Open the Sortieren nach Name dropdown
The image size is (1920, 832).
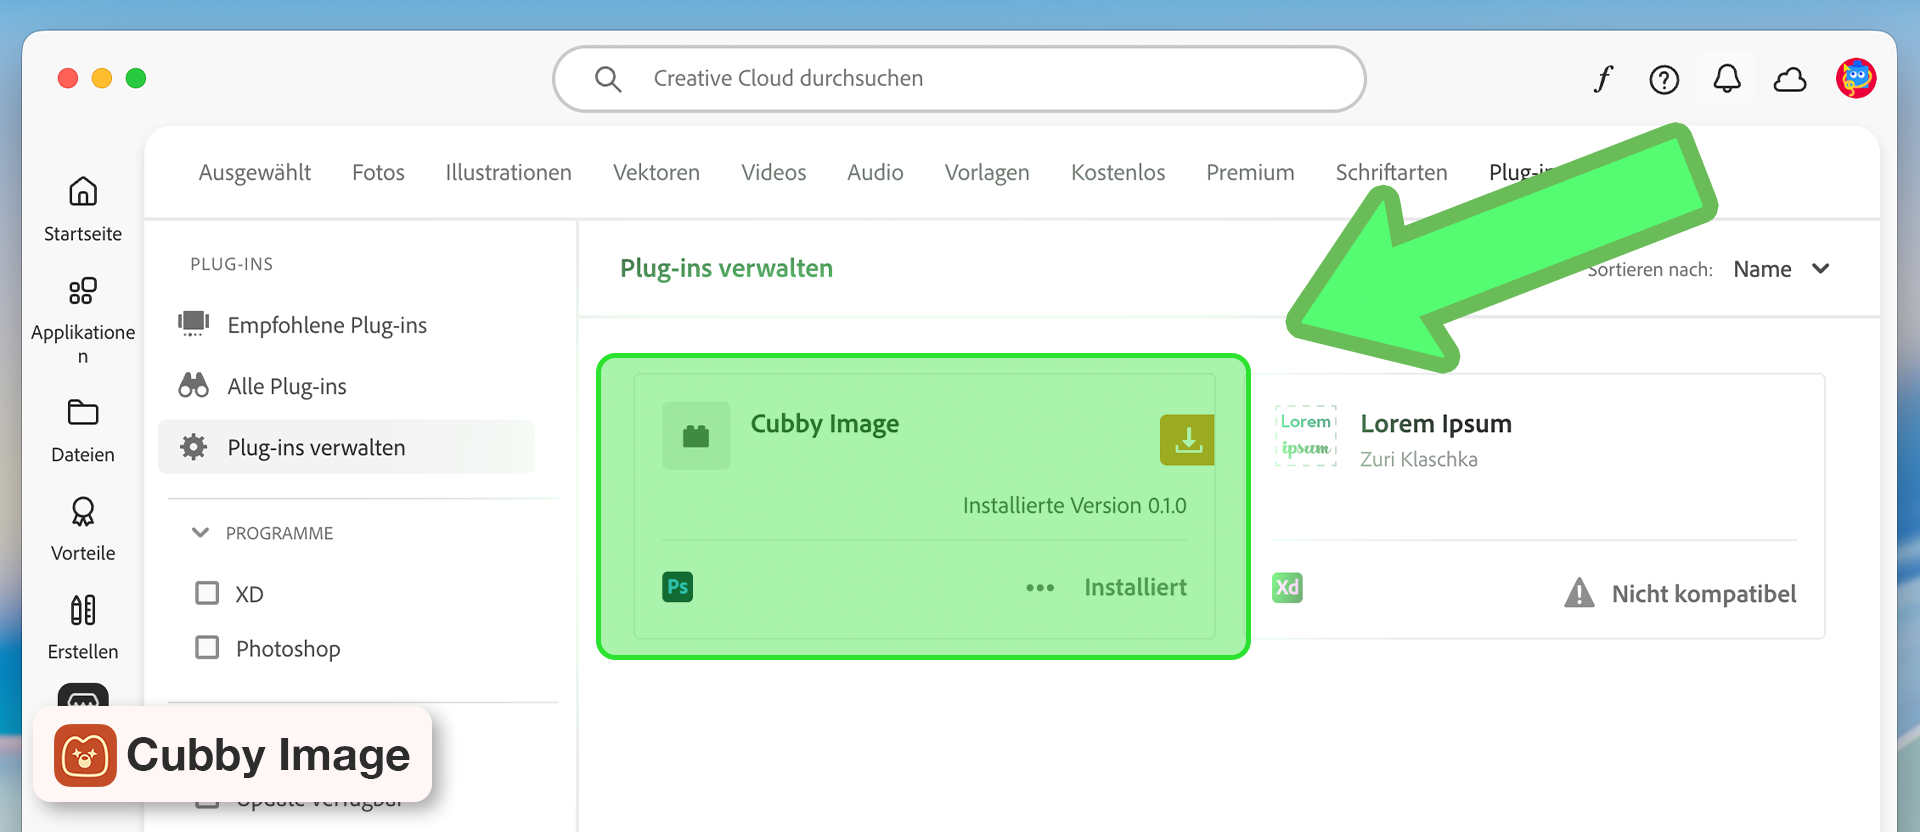[1781, 269]
